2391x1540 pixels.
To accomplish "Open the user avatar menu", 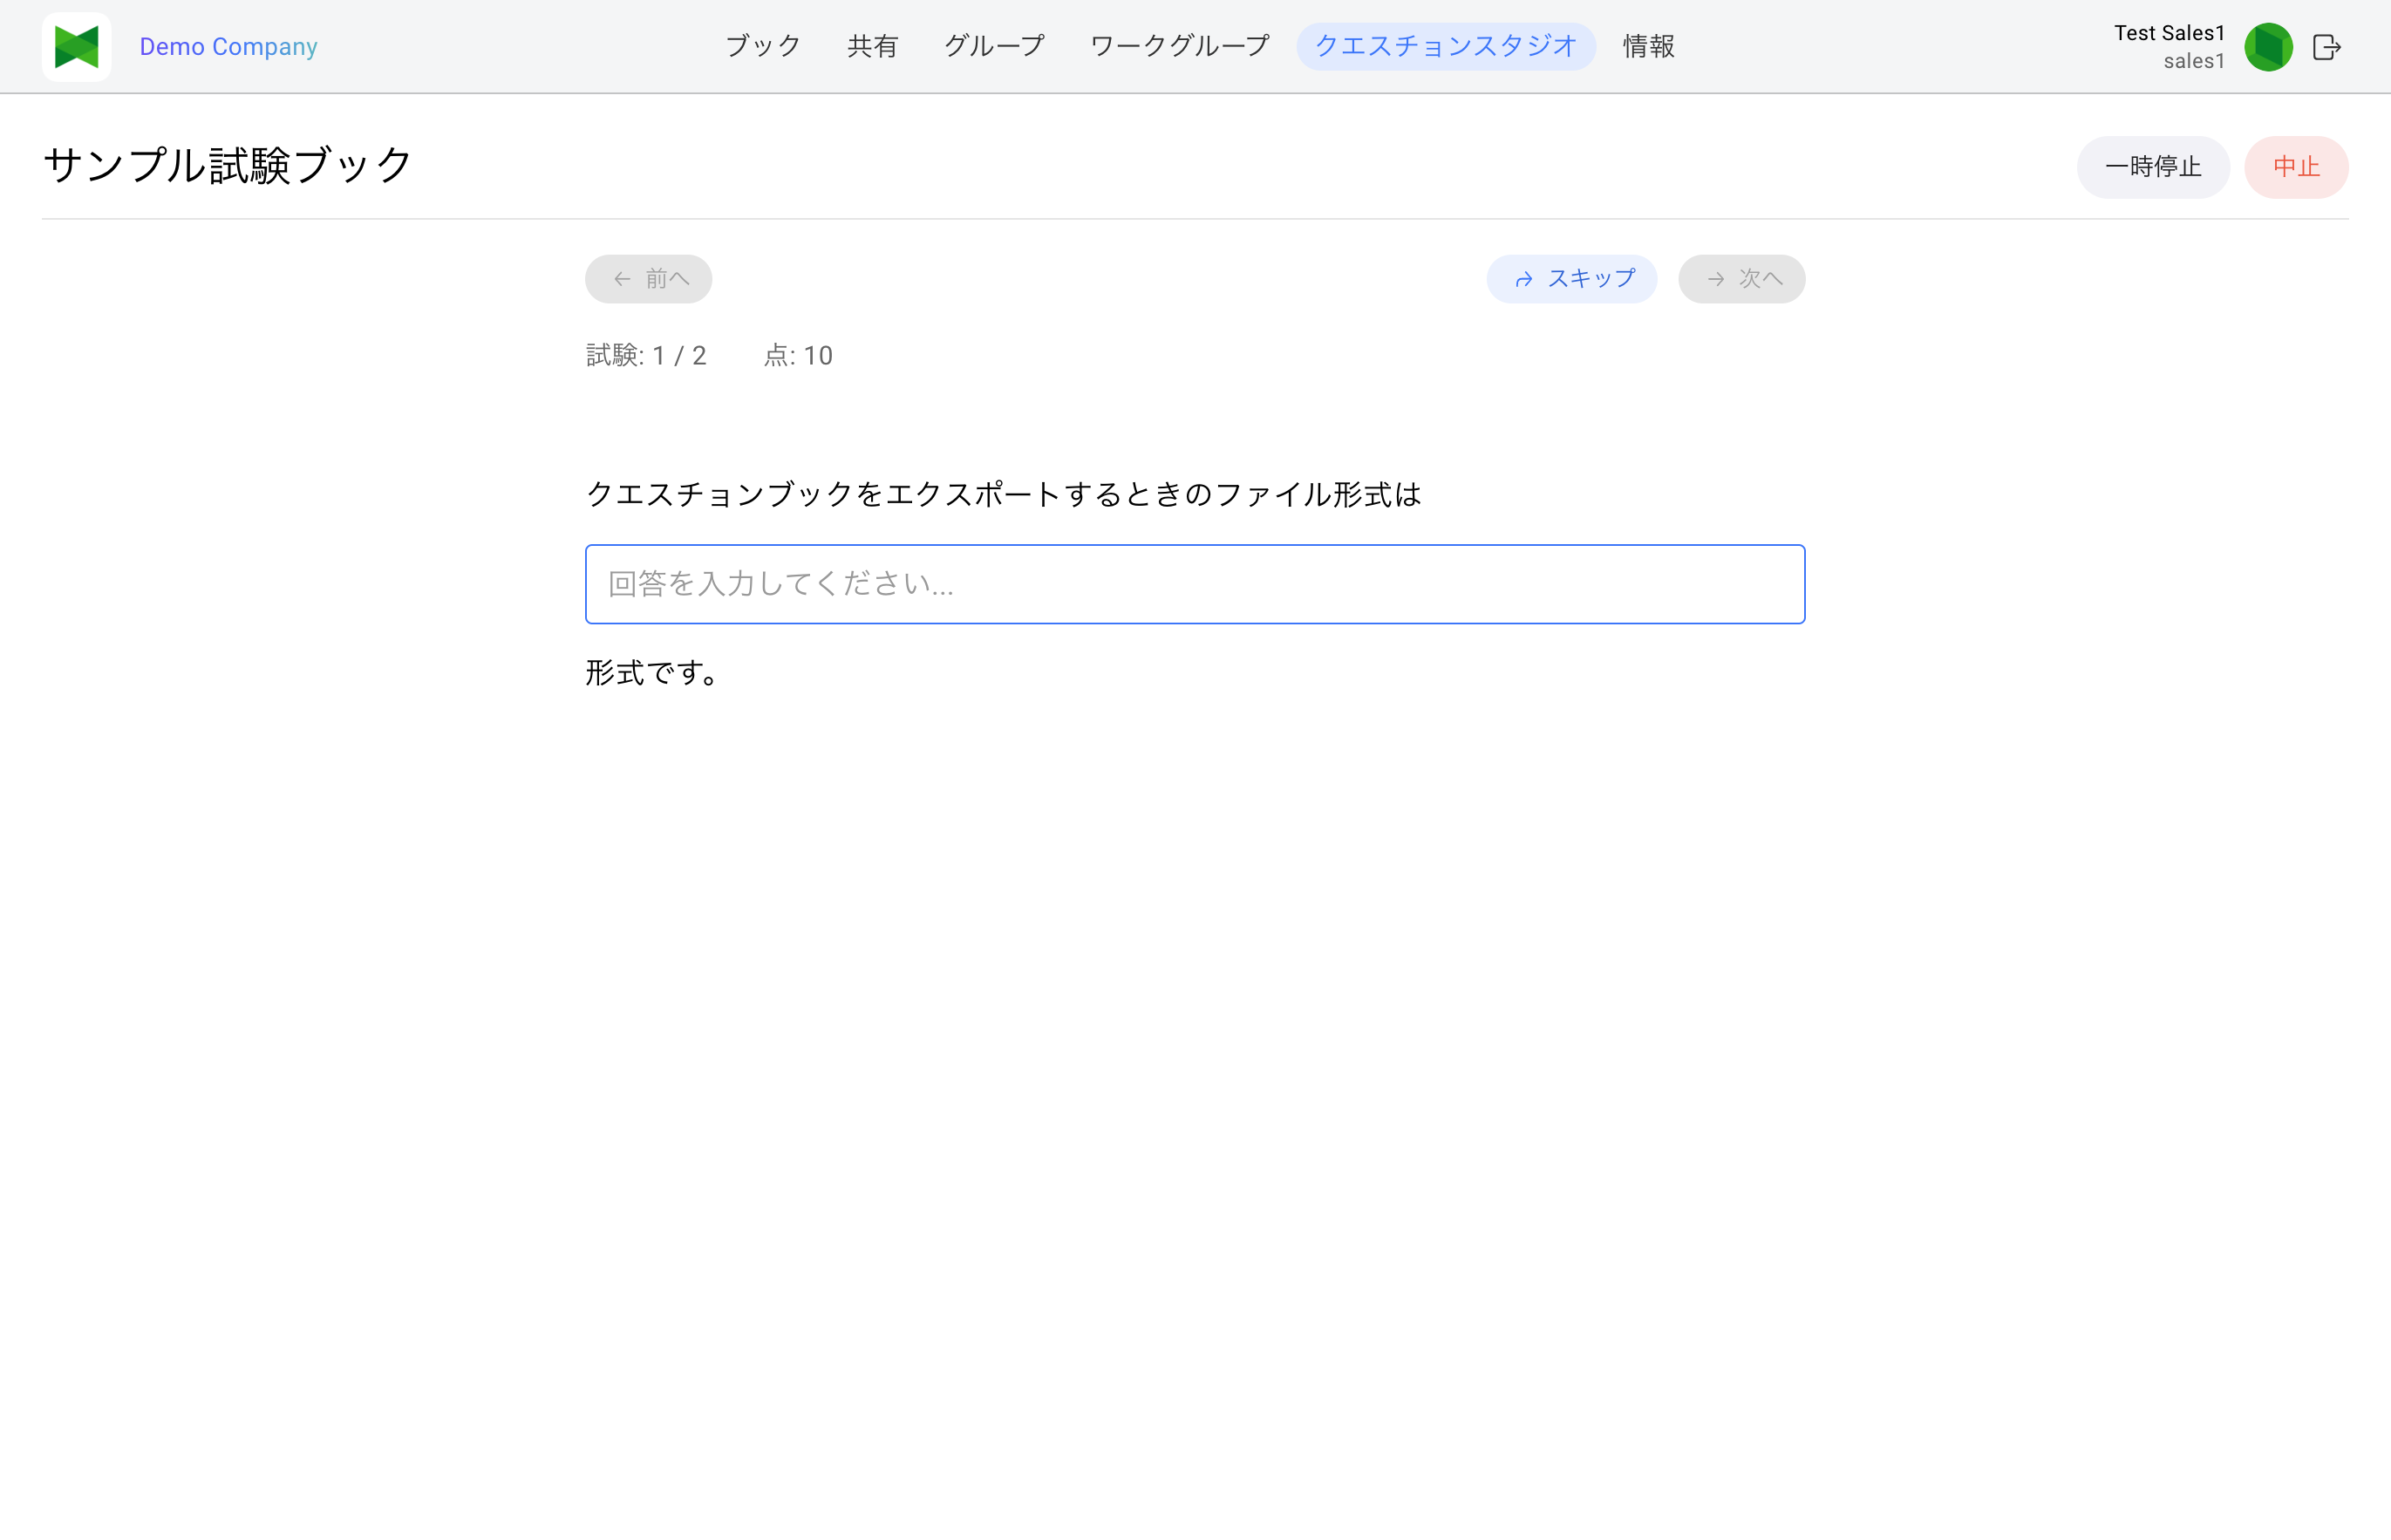I will (2268, 47).
